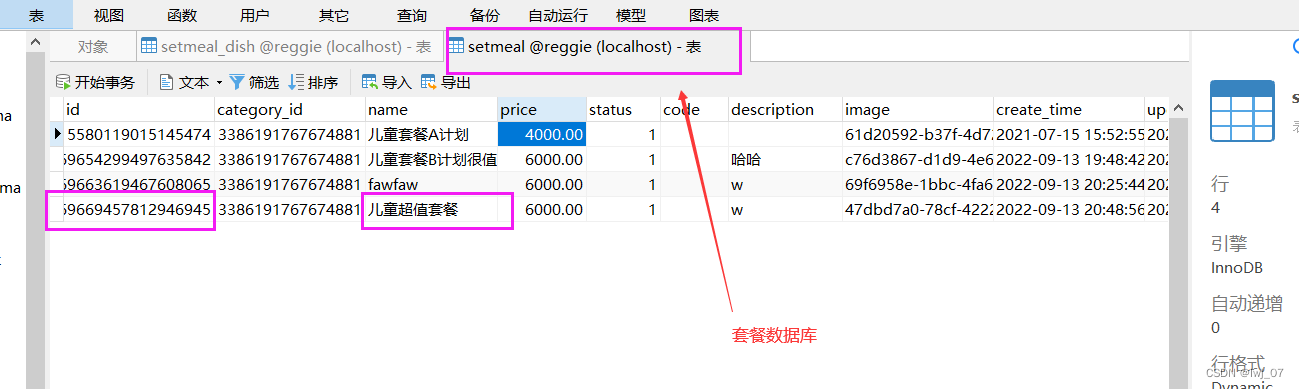The width and height of the screenshot is (1299, 389).
Task: Click the 自动递增 auto increment label
Action: coord(1247,304)
